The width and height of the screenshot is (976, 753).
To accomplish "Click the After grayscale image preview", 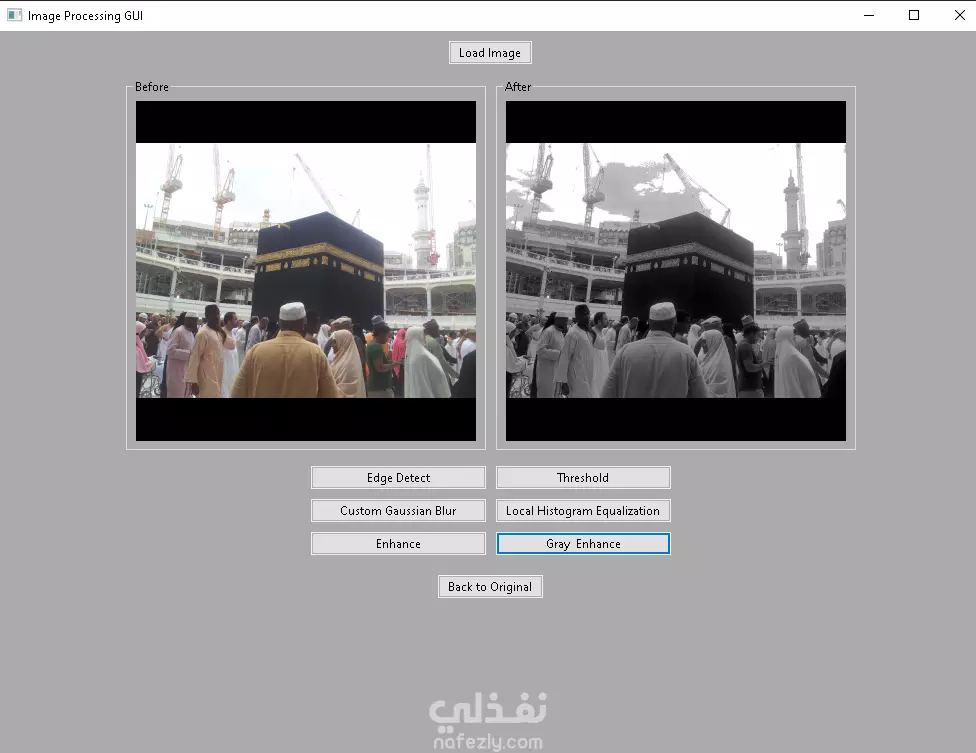I will (675, 271).
